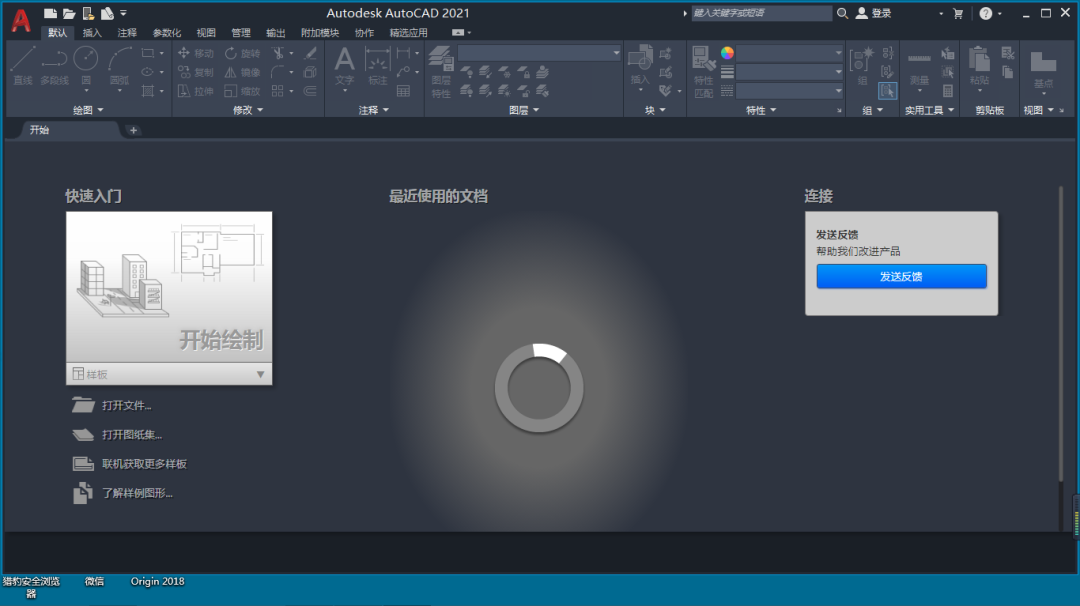Click the New file icon in quick access toolbar
This screenshot has height=606, width=1080.
tap(50, 13)
